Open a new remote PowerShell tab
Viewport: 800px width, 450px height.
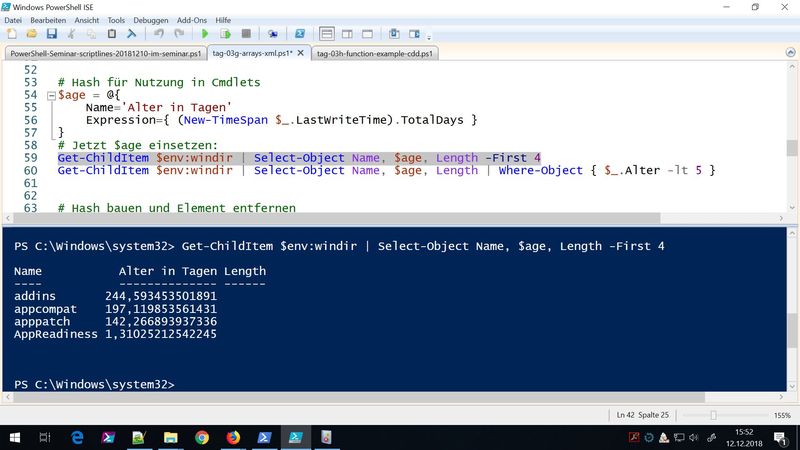click(272, 33)
